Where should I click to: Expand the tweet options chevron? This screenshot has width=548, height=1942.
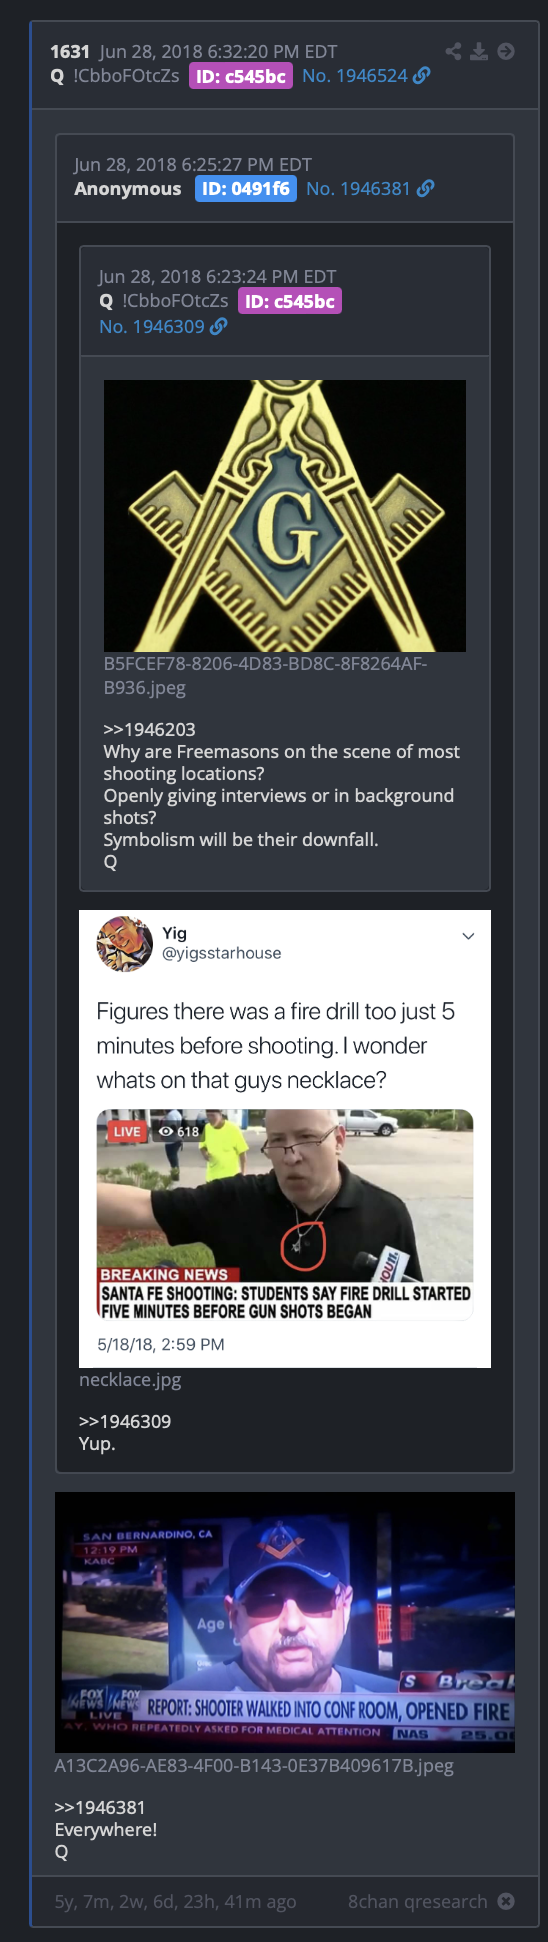pyautogui.click(x=468, y=936)
